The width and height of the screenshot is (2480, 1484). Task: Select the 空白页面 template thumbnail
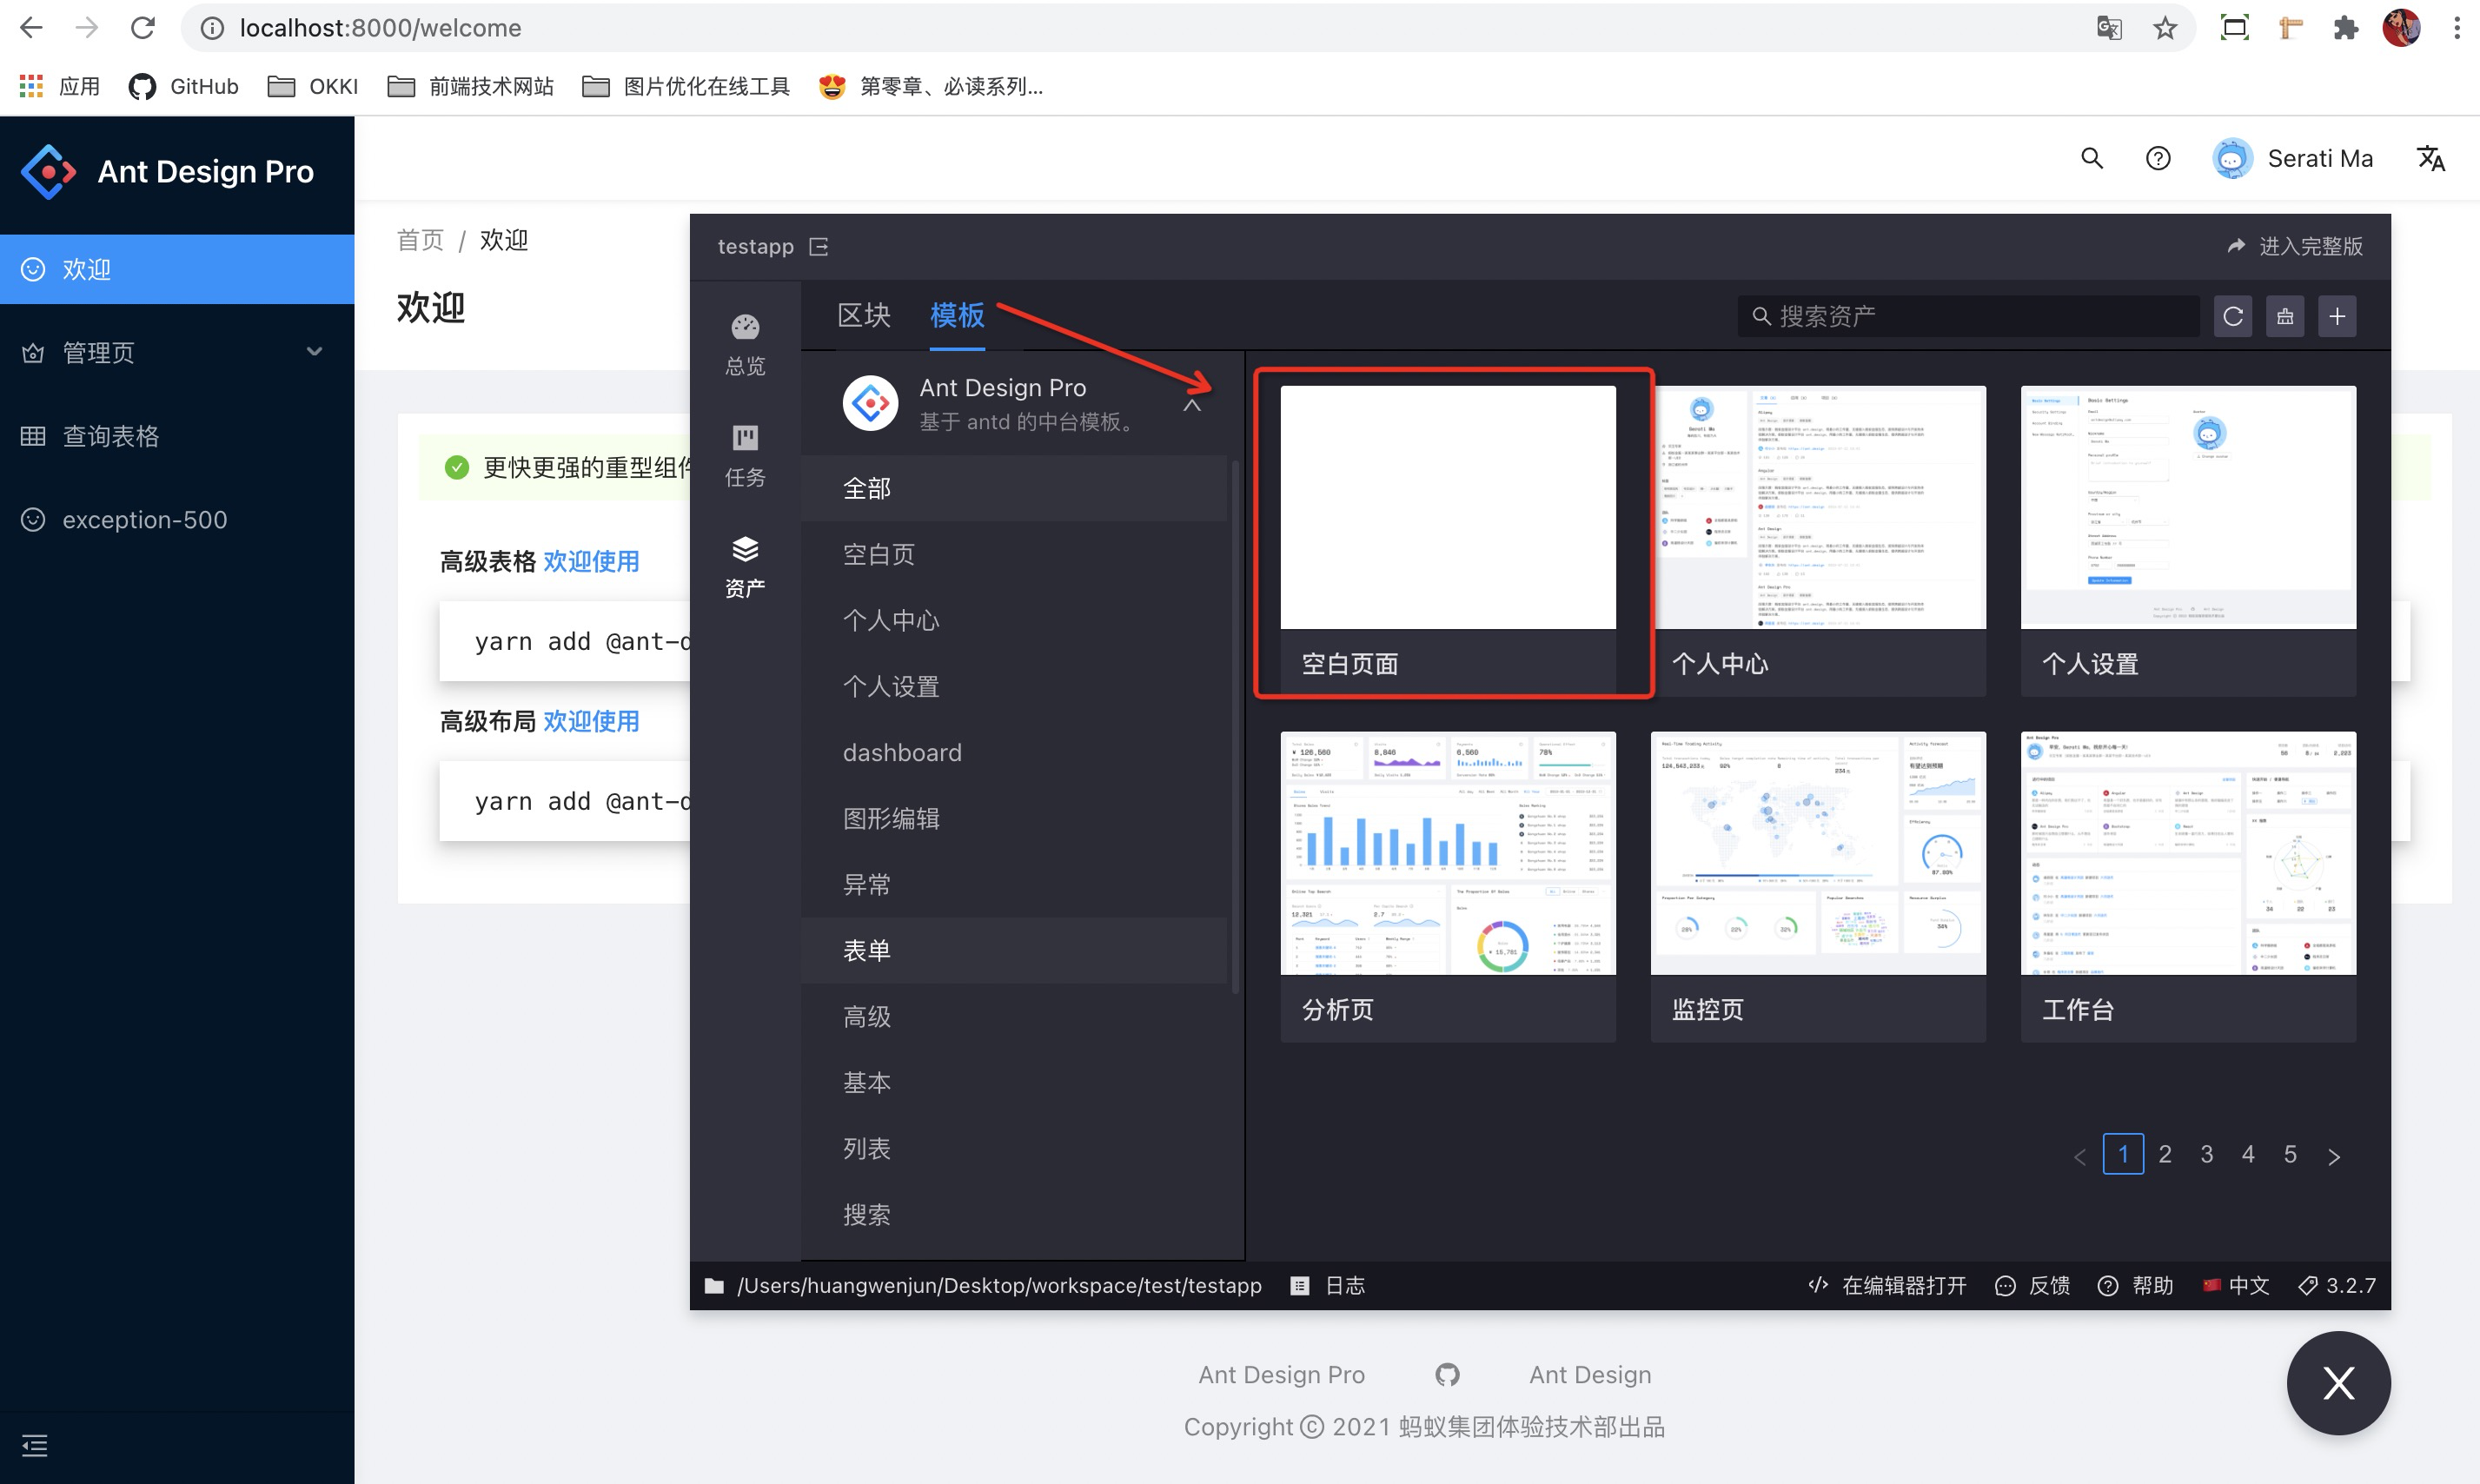pyautogui.click(x=1447, y=506)
